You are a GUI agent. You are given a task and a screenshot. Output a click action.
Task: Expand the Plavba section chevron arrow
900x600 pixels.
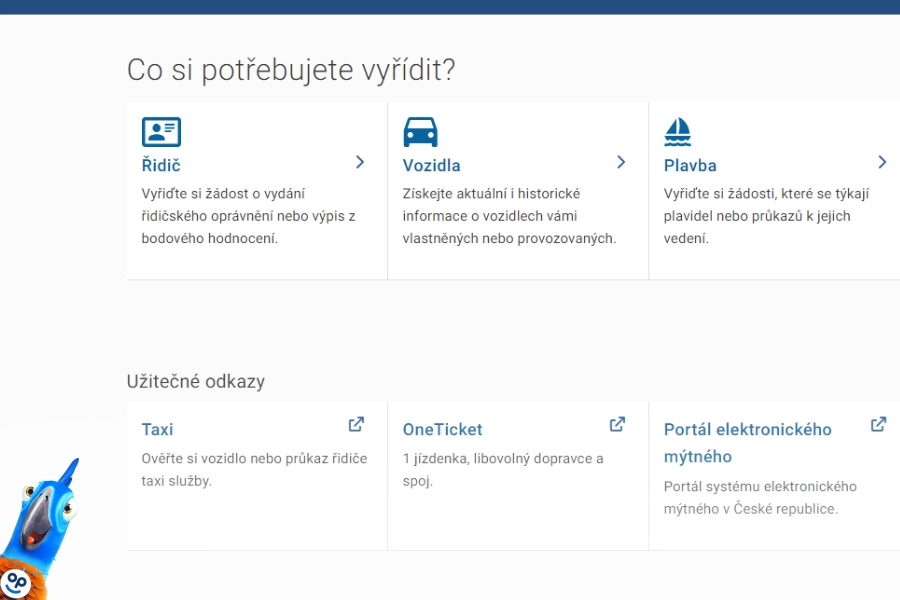click(882, 162)
